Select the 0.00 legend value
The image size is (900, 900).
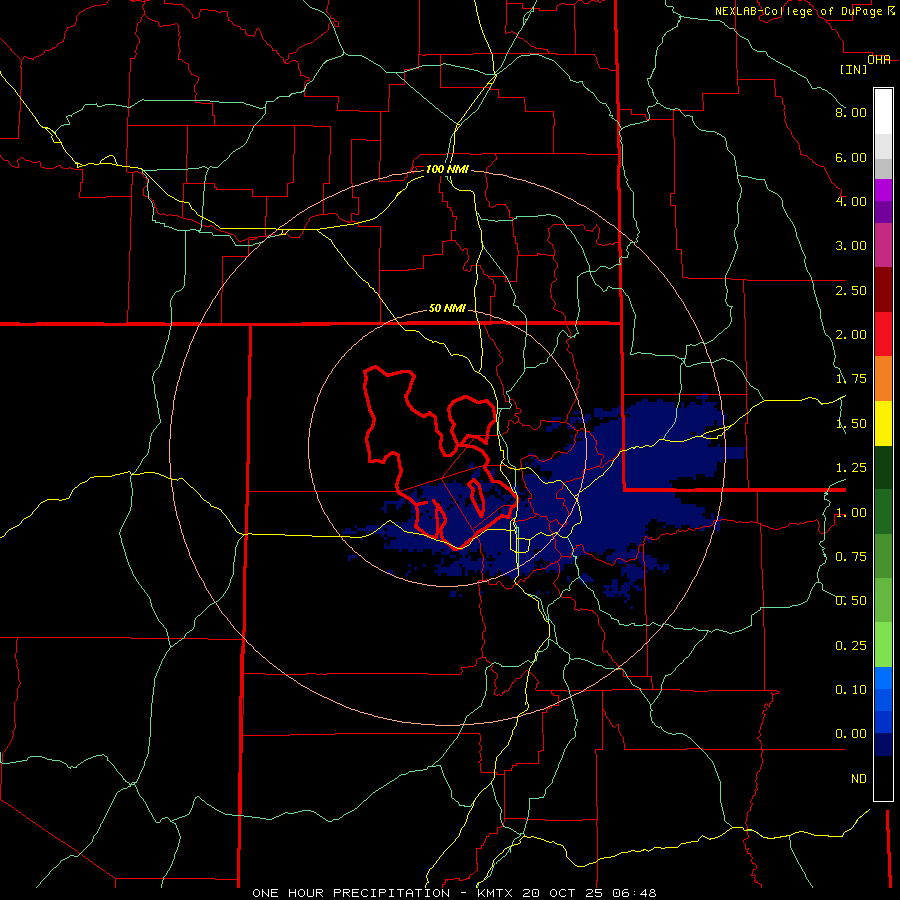pos(851,734)
